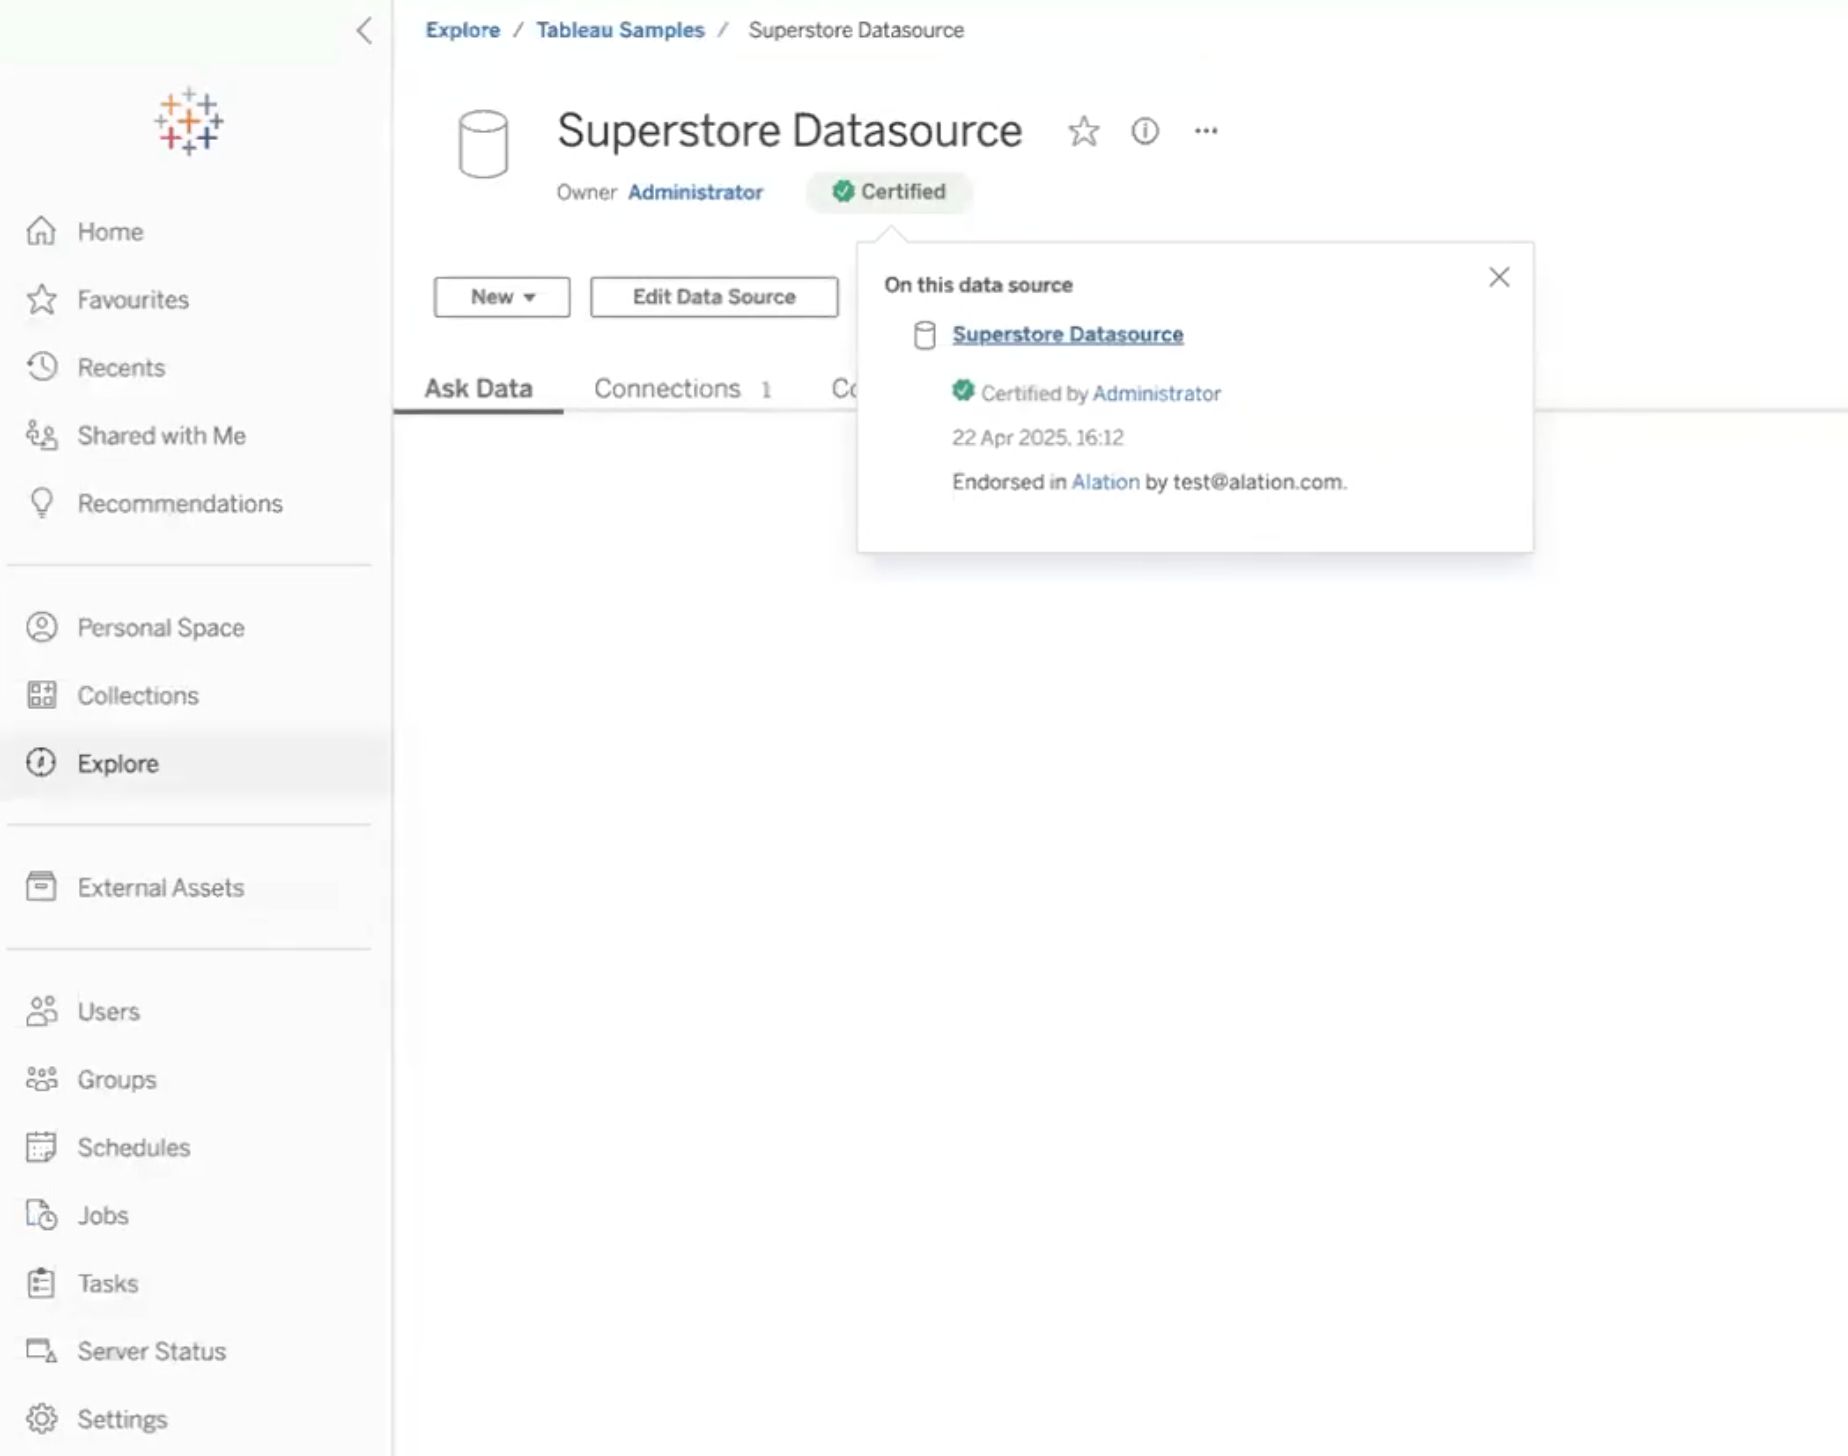Collapse the navigation sidebar using the chevron
The width and height of the screenshot is (1848, 1456).
pyautogui.click(x=364, y=31)
